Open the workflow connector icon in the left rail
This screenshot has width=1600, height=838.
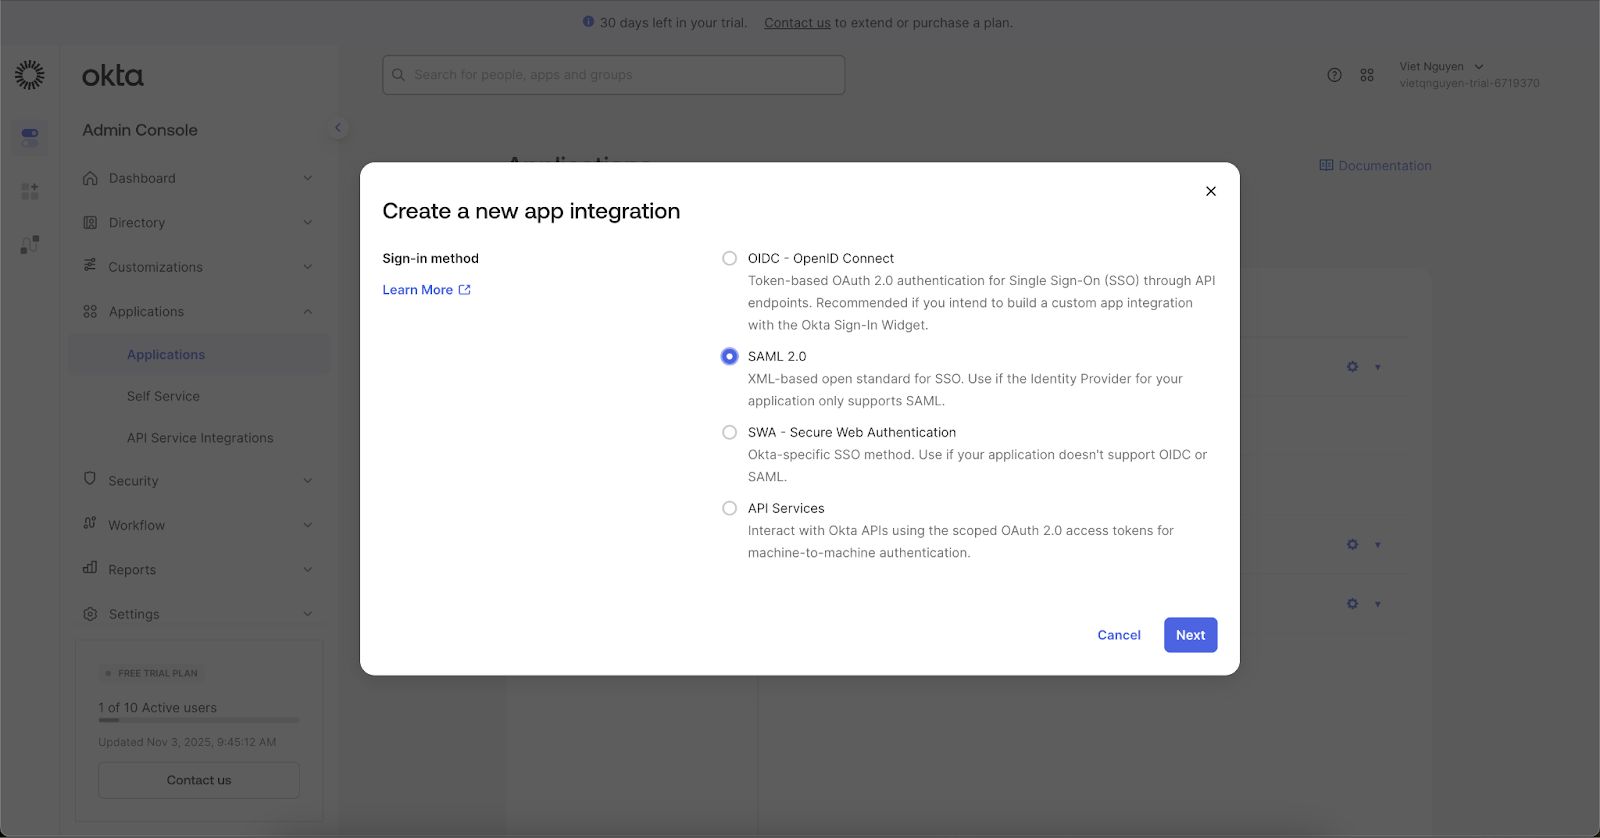(30, 244)
